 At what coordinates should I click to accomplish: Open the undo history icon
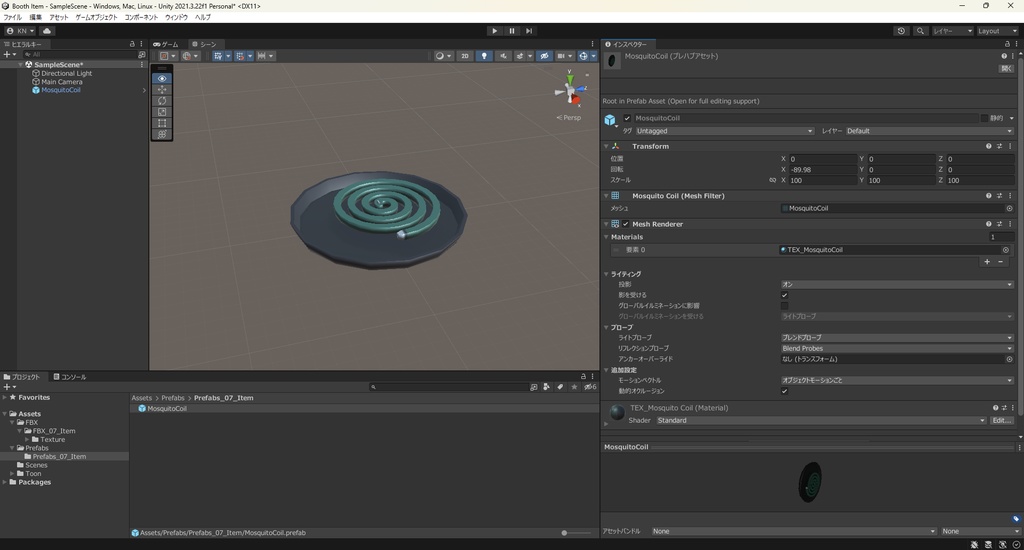[901, 31]
